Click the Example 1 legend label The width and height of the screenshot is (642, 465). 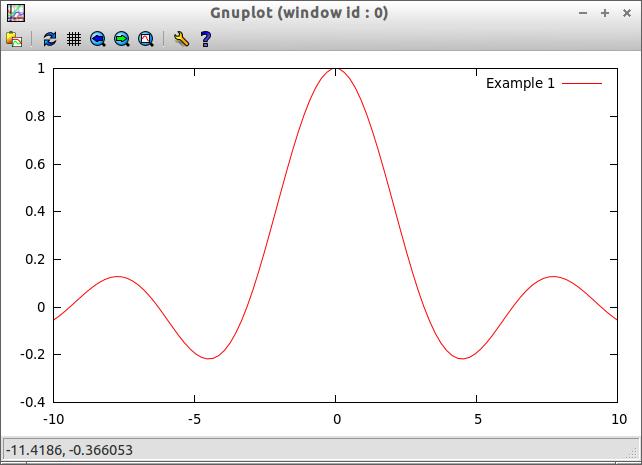[x=520, y=83]
